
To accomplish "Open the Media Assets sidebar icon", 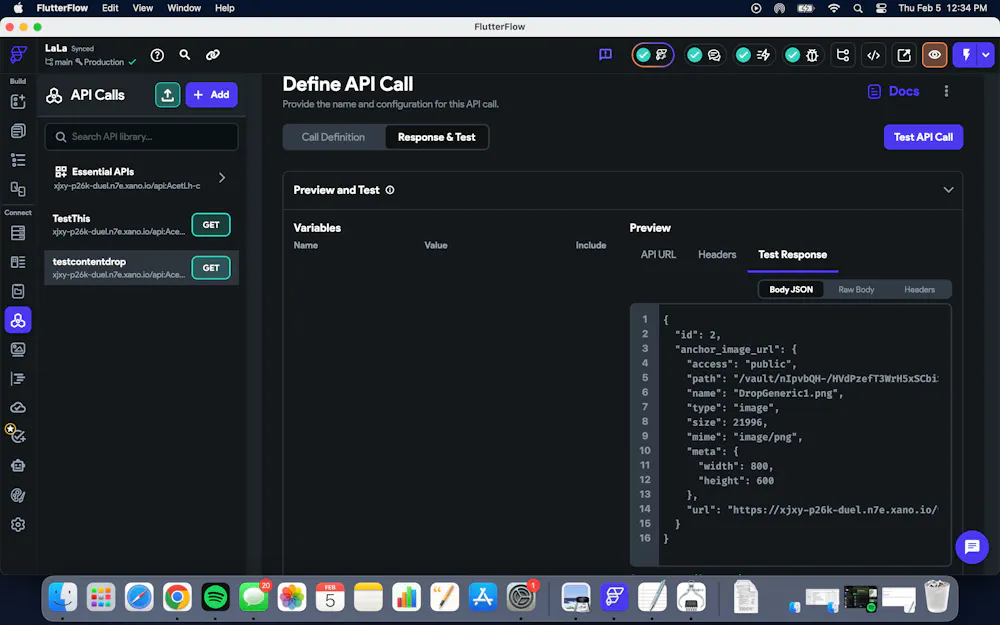I will (x=18, y=349).
